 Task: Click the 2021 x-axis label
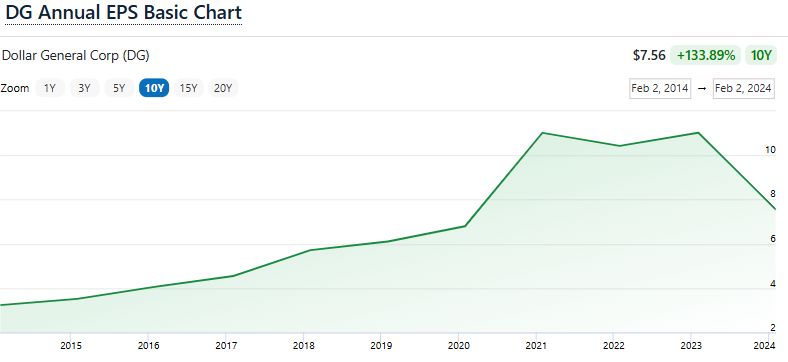coord(535,346)
